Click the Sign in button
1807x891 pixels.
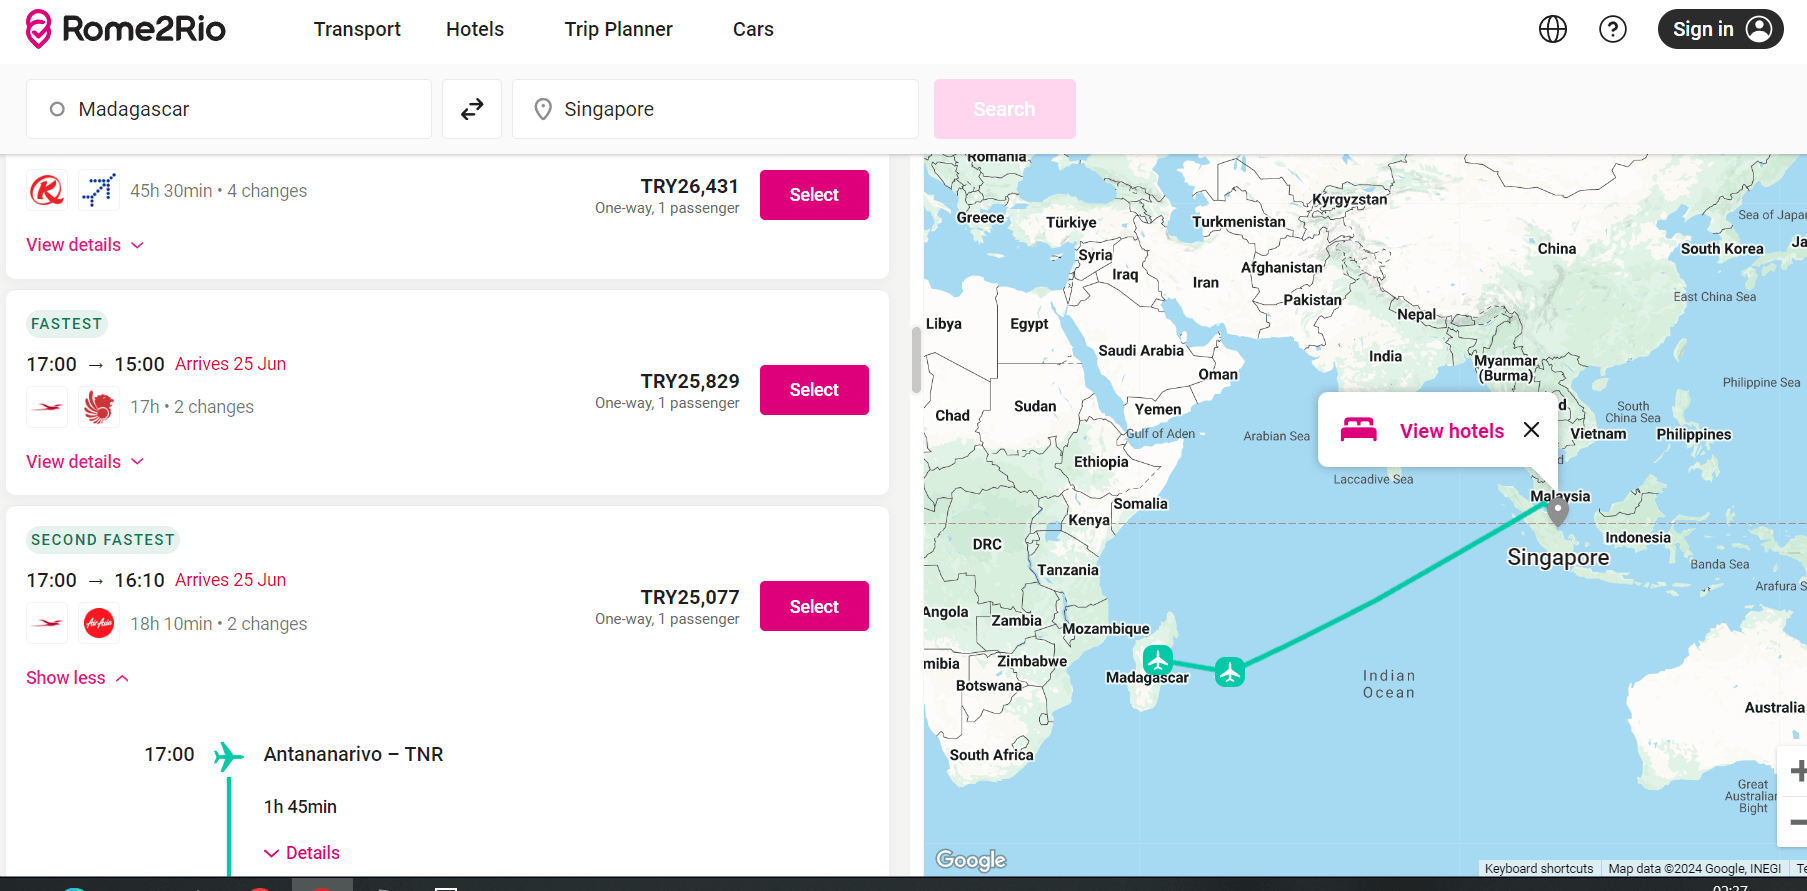[x=1720, y=29]
